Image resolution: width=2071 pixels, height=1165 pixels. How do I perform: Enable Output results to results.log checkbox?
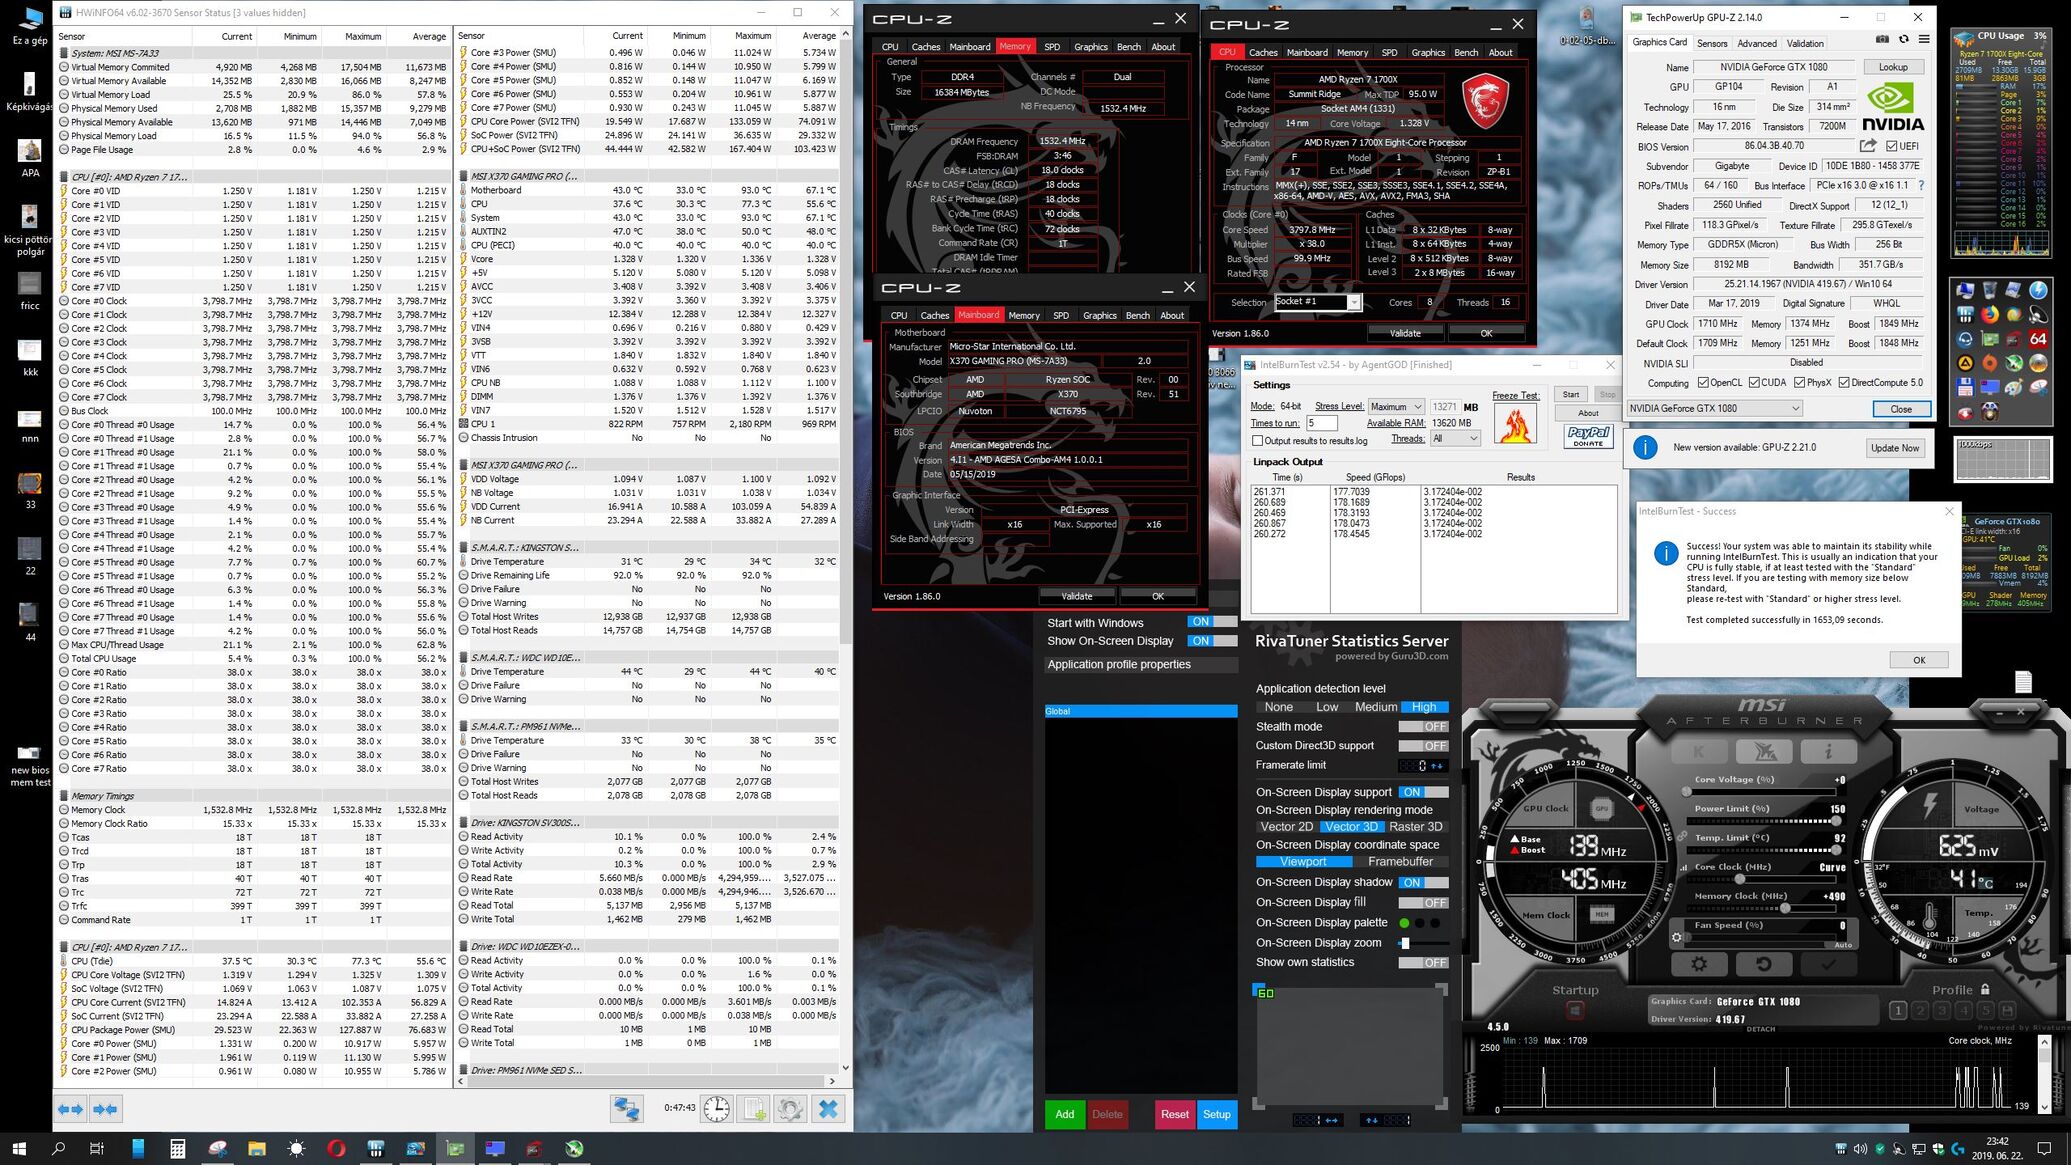(x=1257, y=440)
